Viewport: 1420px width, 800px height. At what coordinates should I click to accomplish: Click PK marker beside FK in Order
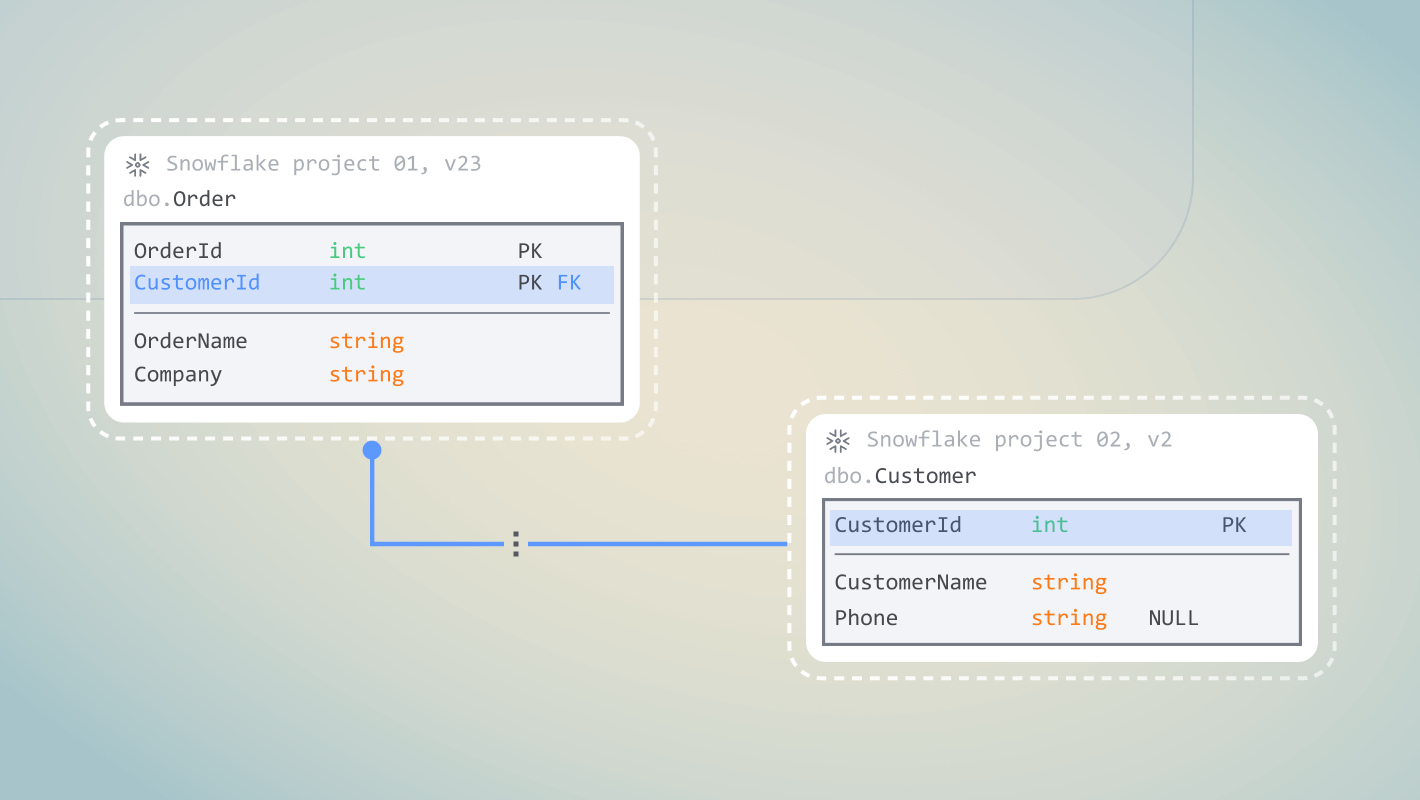[530, 283]
